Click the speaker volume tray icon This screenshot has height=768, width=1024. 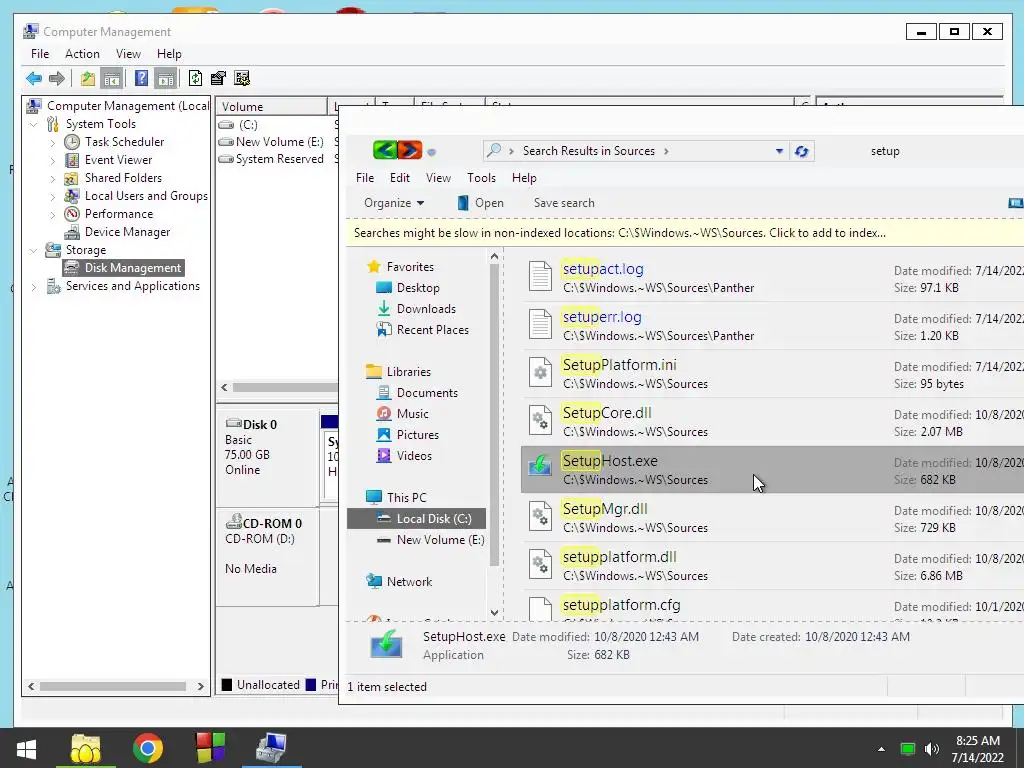pyautogui.click(x=932, y=749)
